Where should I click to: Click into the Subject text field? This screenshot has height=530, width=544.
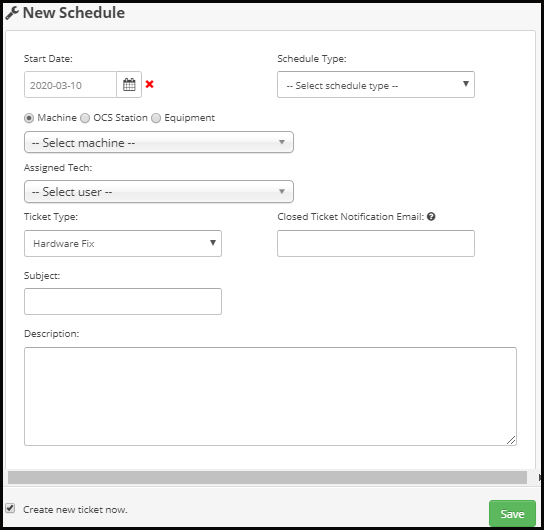click(x=123, y=301)
